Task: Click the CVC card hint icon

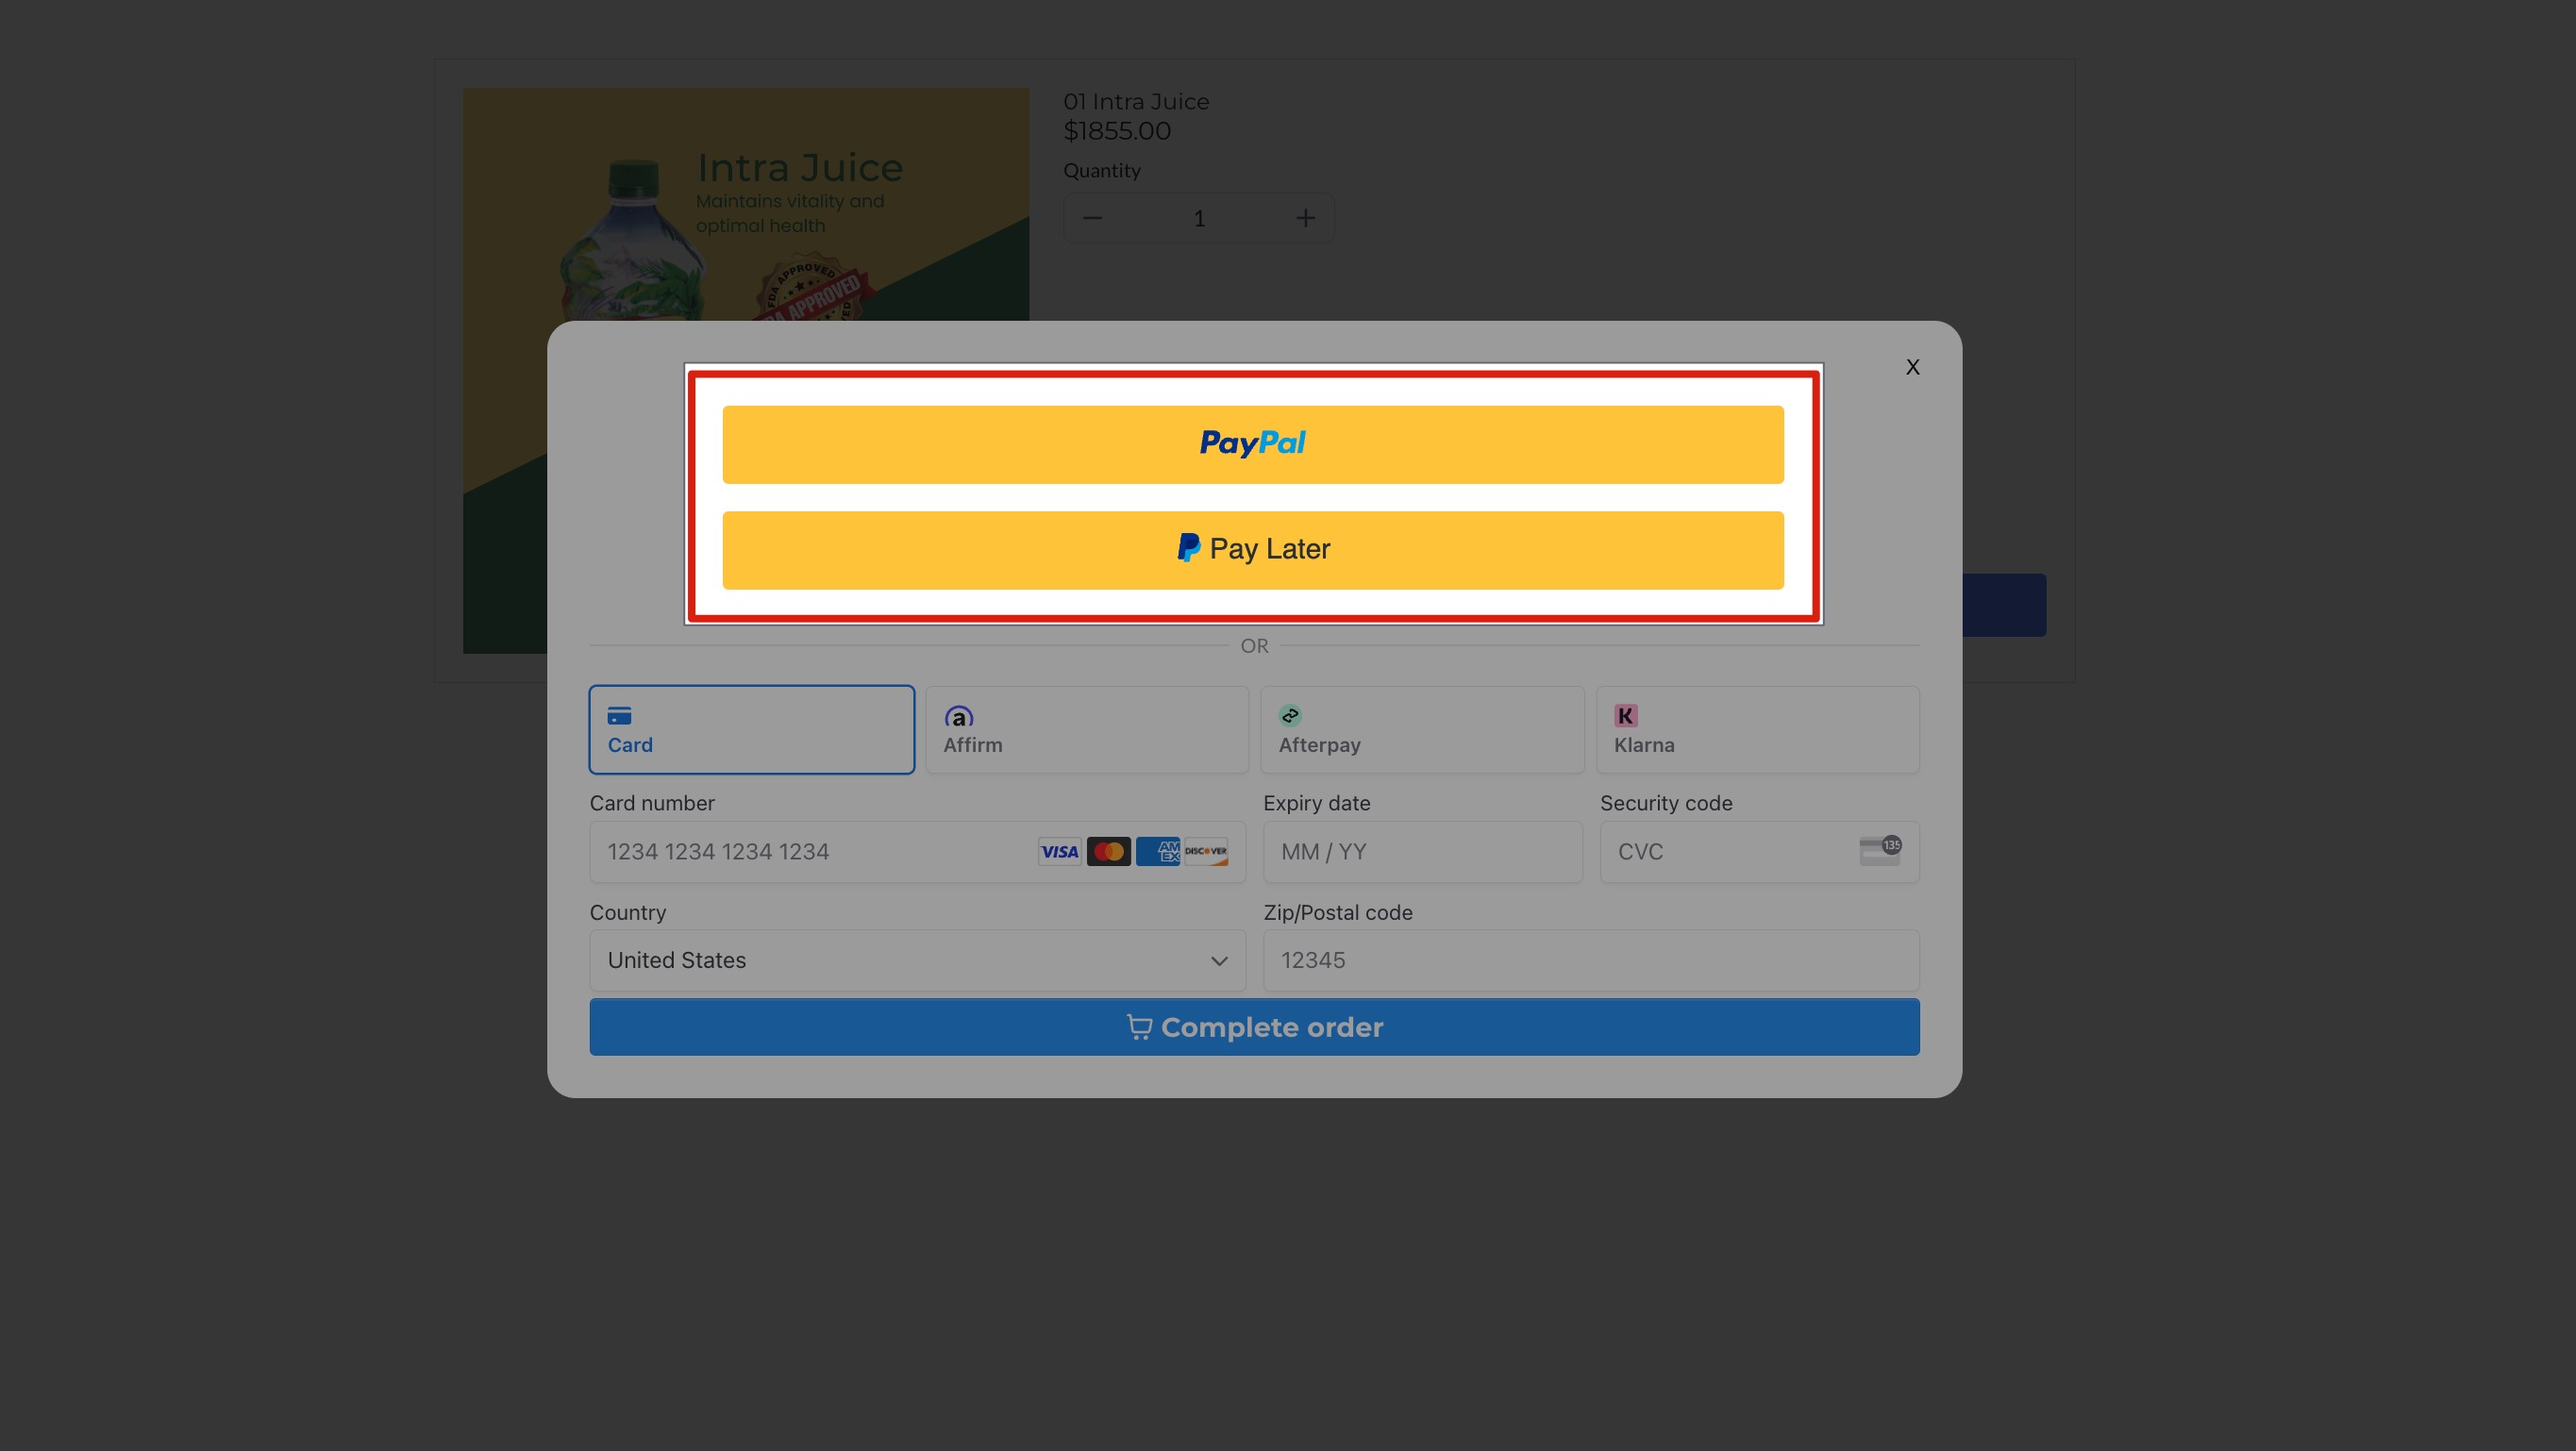Action: coord(1879,850)
